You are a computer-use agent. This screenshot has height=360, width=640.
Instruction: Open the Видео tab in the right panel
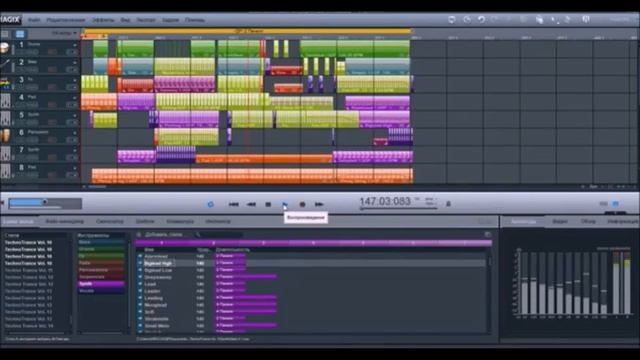click(x=560, y=221)
